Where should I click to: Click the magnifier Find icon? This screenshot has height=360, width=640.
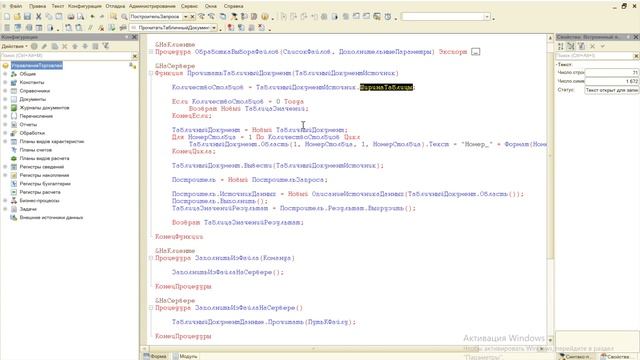pos(124,17)
